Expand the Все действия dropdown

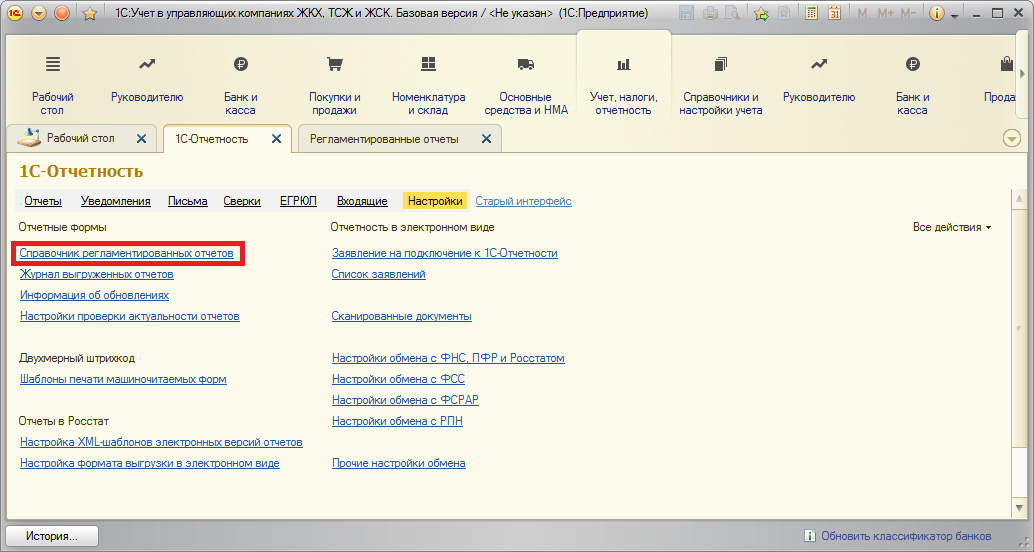[x=952, y=228]
